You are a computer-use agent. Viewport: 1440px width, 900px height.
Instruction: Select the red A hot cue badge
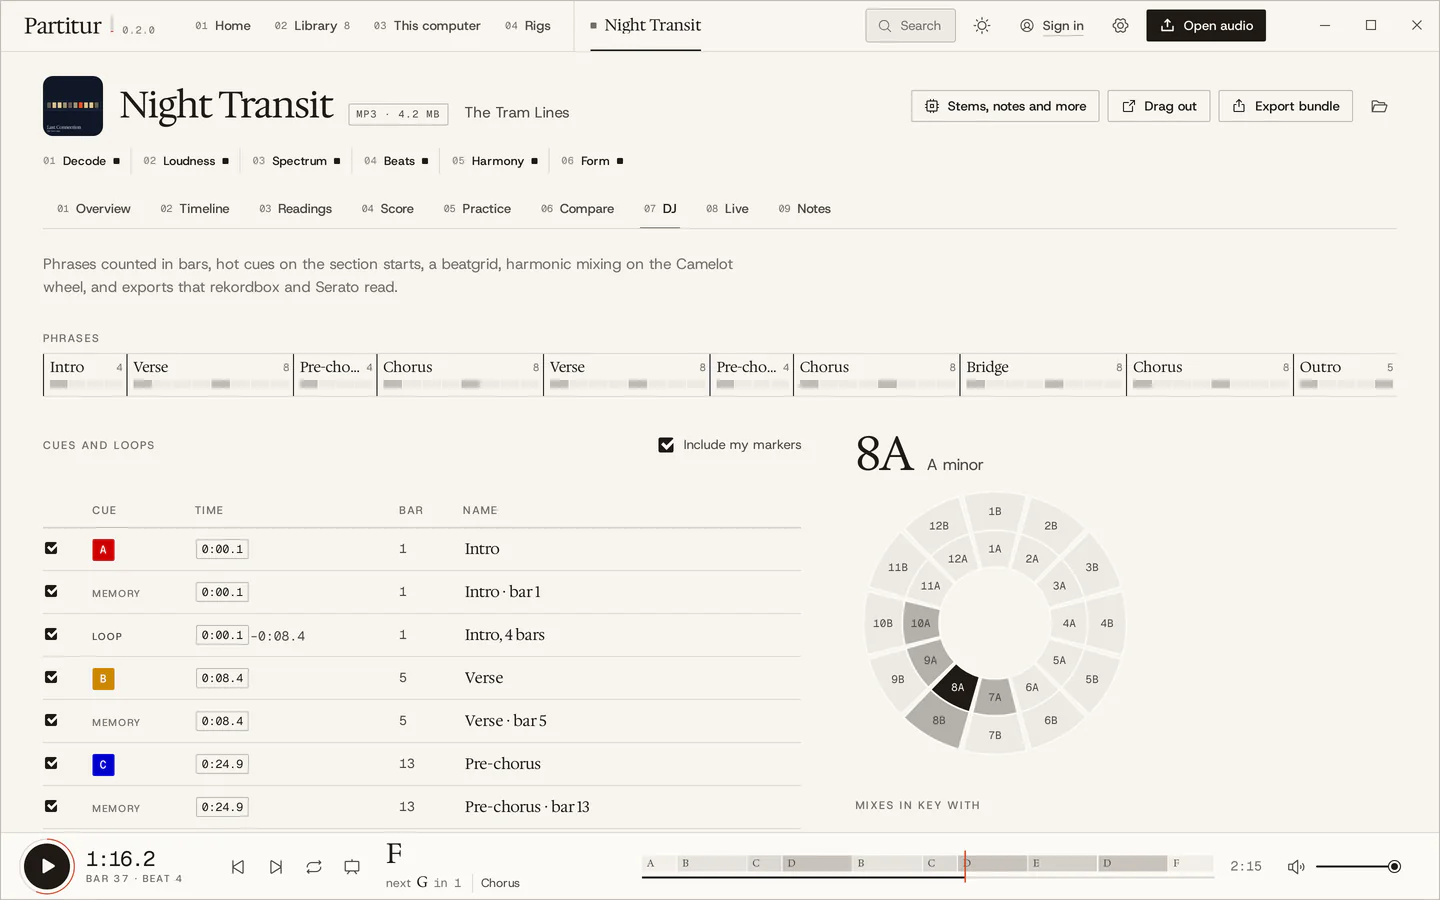pos(103,550)
